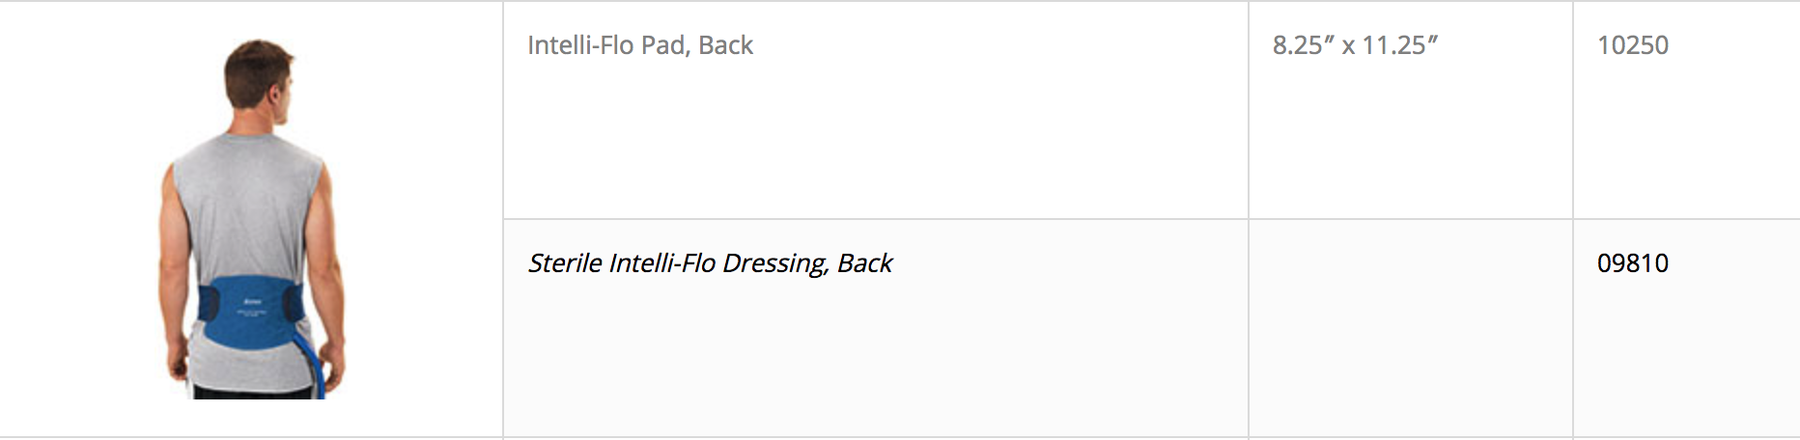Image resolution: width=1800 pixels, height=440 pixels.
Task: Click the word 'Sterile' in italic row
Action: (x=564, y=263)
